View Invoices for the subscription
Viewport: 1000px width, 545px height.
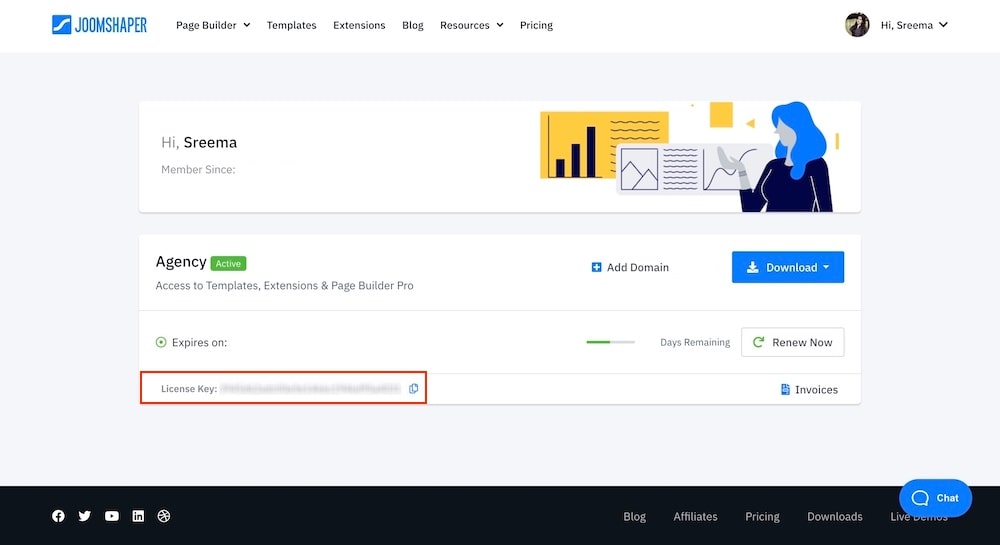point(809,389)
